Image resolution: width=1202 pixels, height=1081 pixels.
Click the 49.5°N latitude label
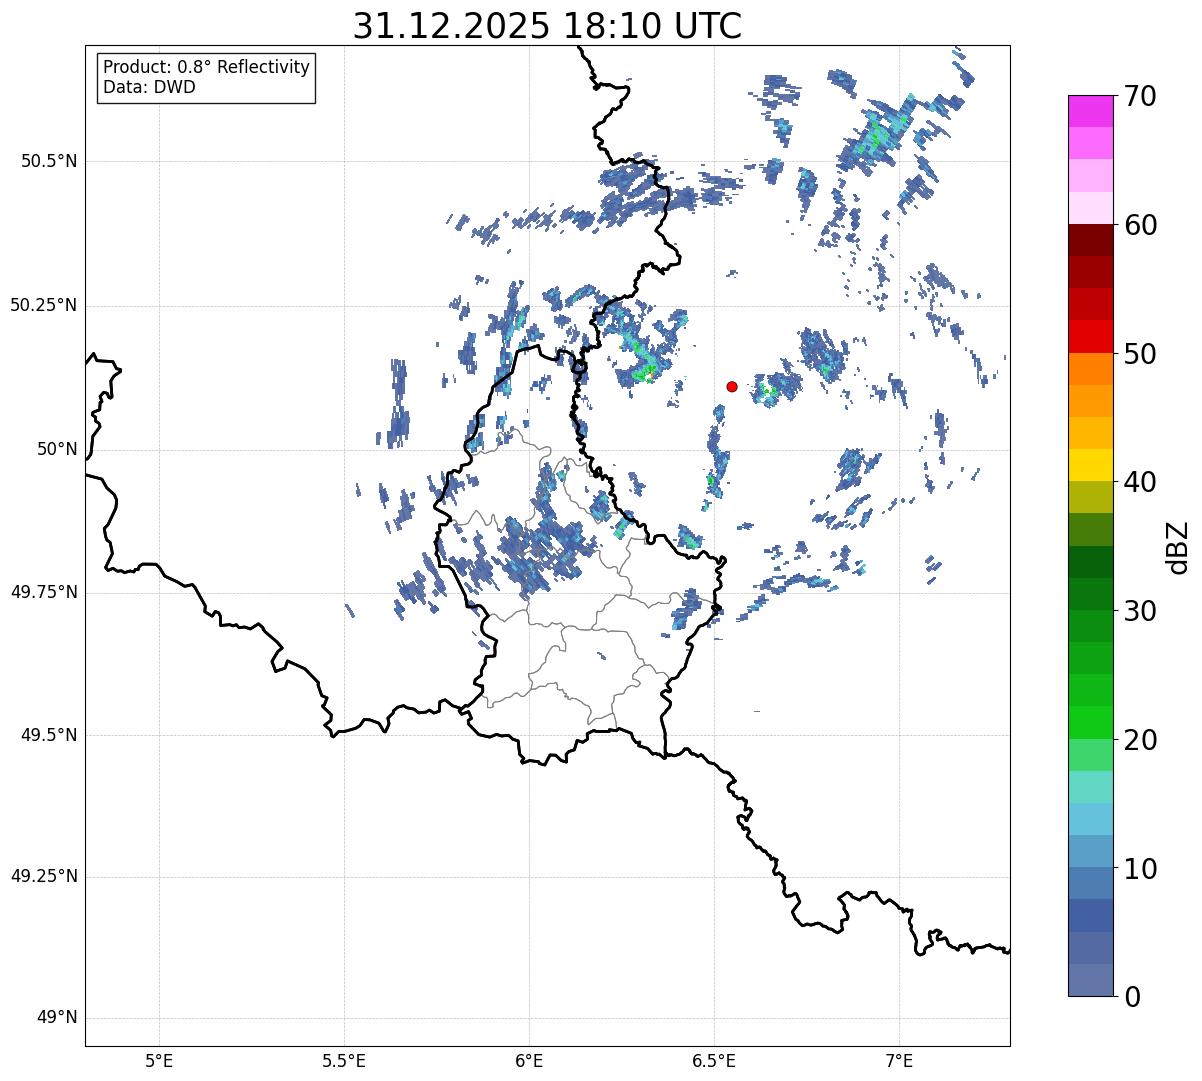pyautogui.click(x=49, y=735)
